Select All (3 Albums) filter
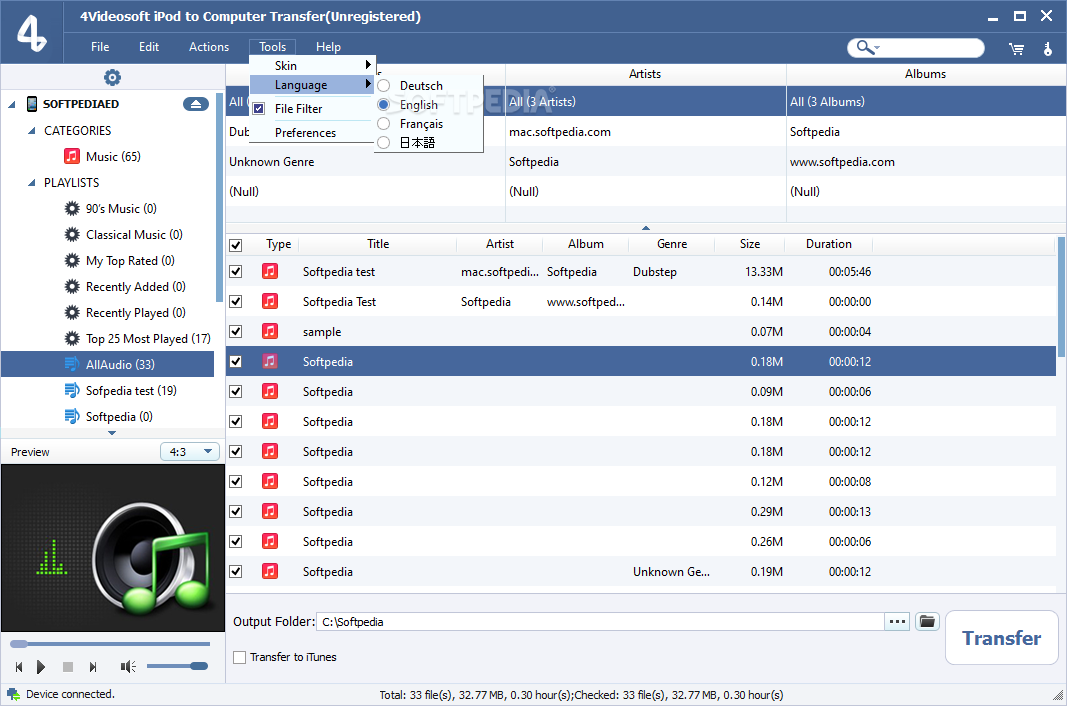 click(926, 101)
